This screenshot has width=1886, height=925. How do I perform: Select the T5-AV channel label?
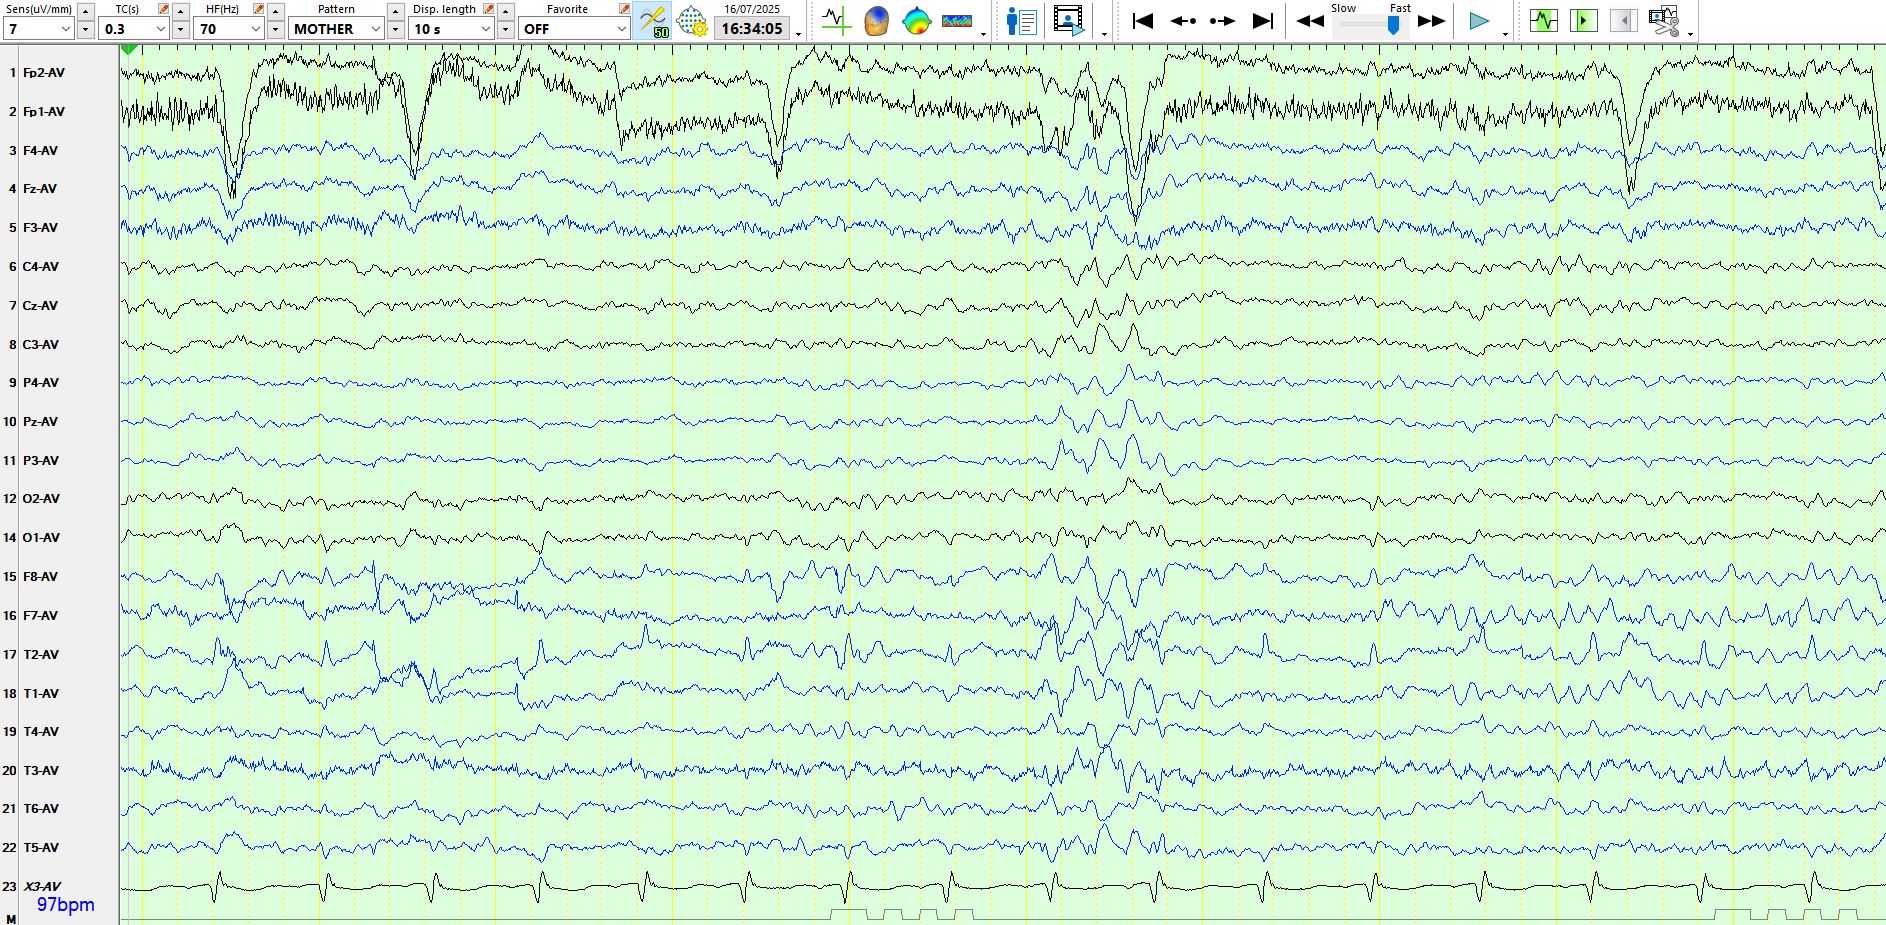pos(41,848)
